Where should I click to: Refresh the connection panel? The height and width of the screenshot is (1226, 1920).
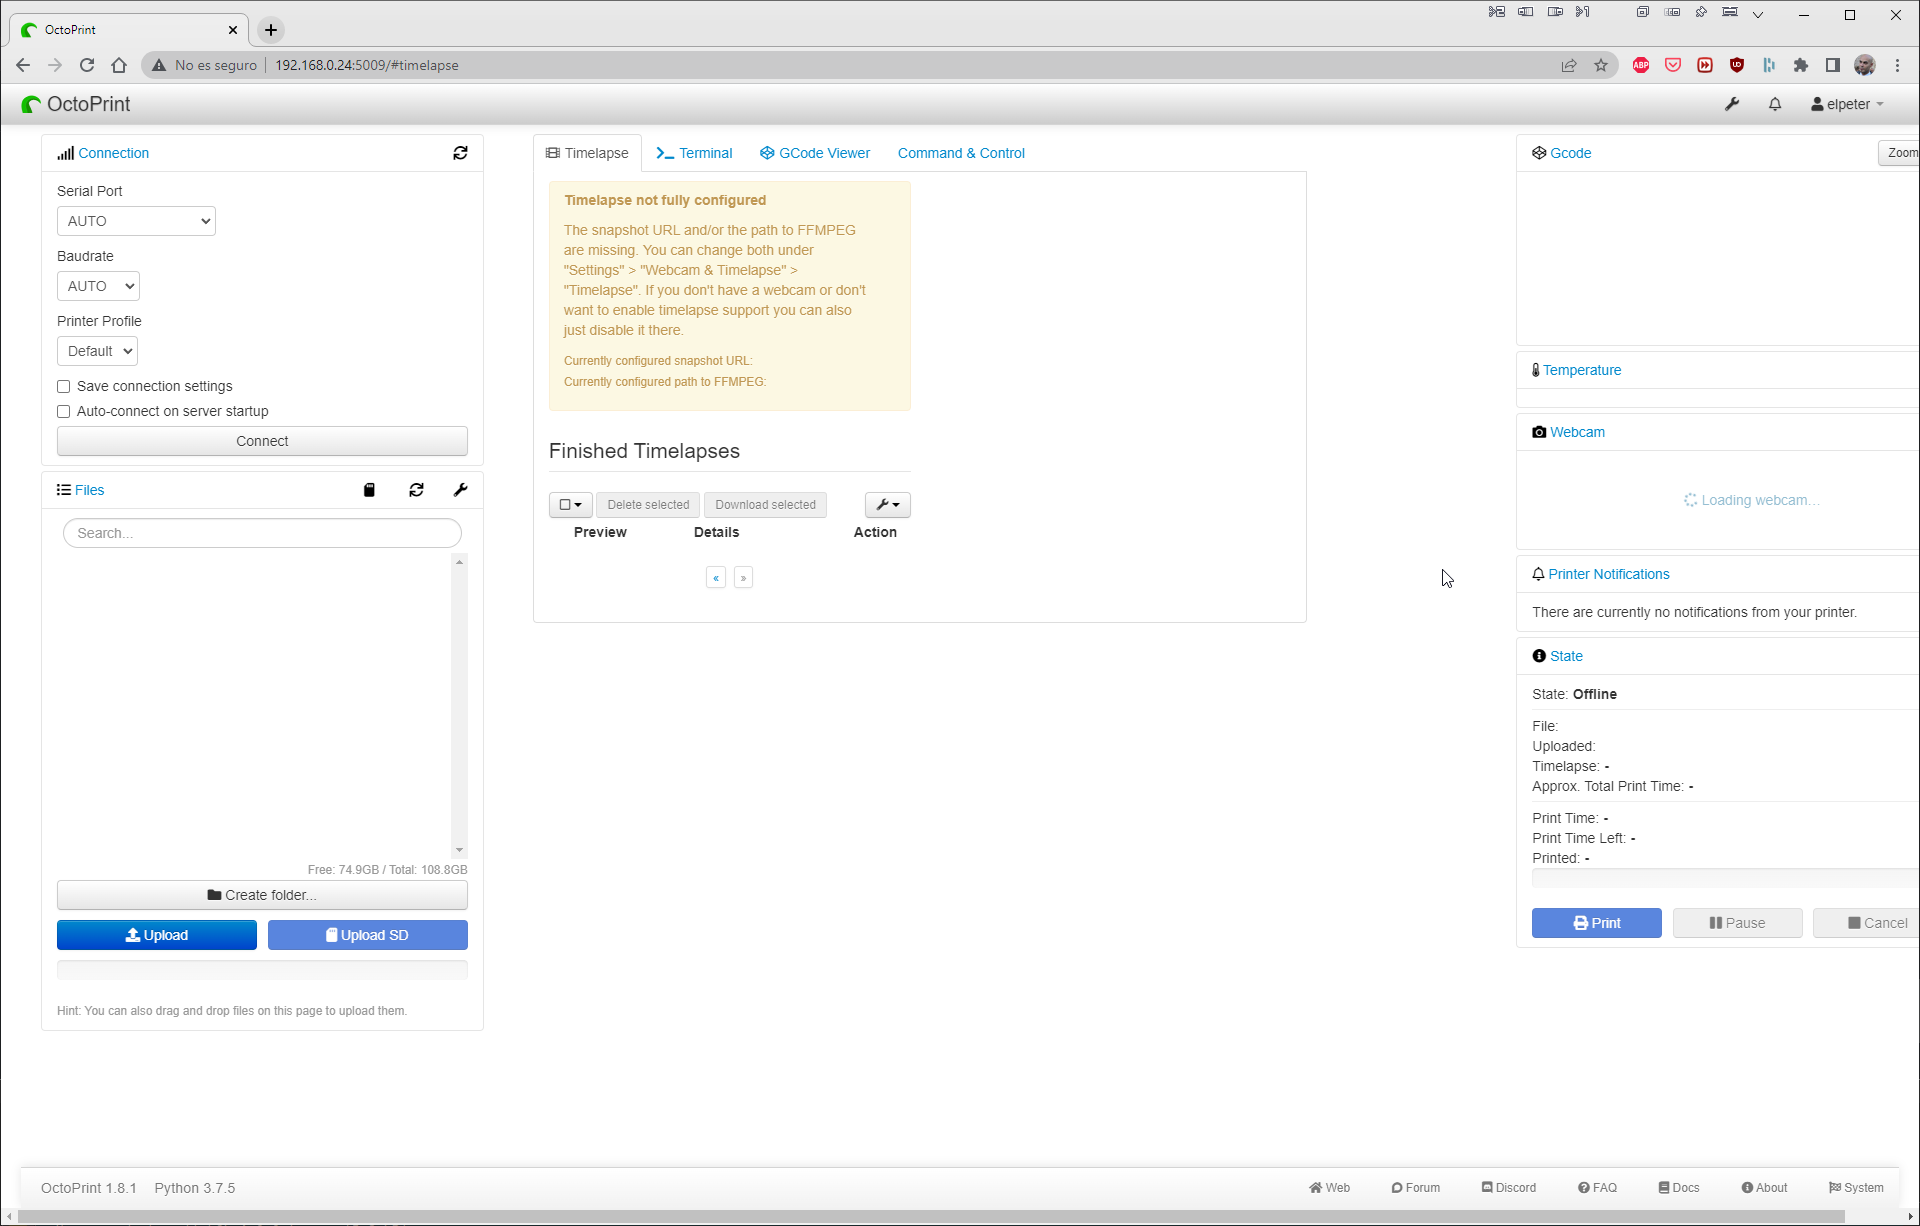[460, 152]
